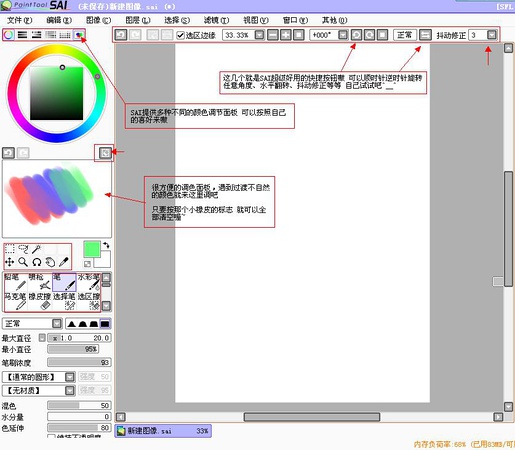The height and width of the screenshot is (450, 515).
Task: Rotate the canvas clockwise
Action: coord(369,35)
